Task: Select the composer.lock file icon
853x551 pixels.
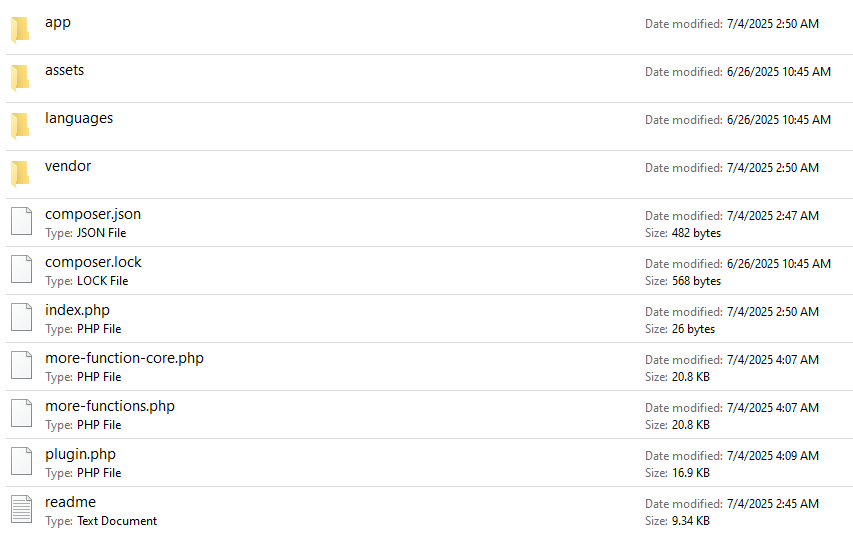Action: point(21,269)
